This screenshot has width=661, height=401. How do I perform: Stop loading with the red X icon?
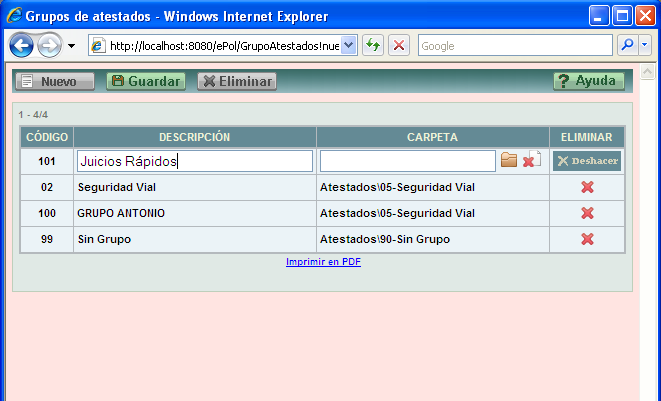399,45
